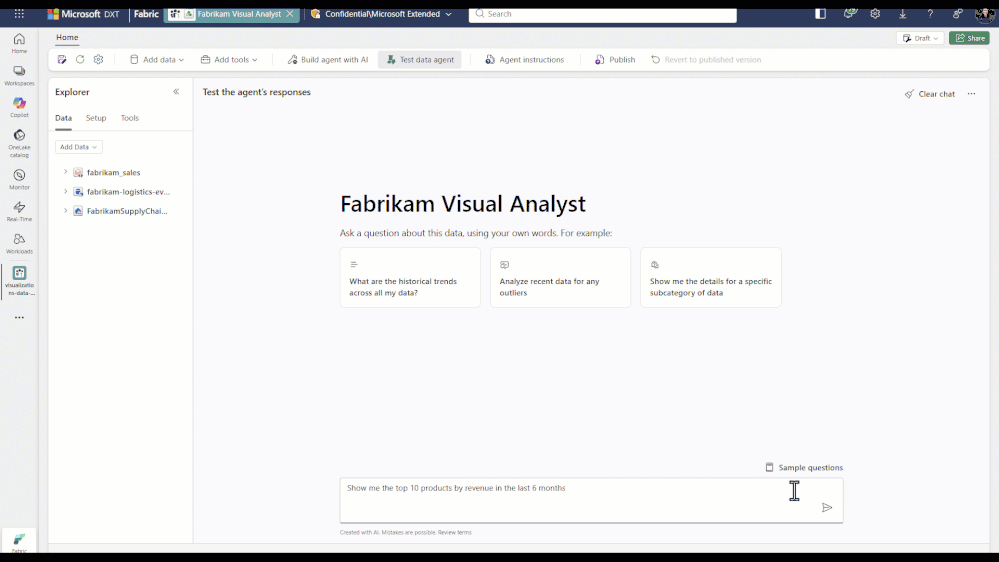The image size is (999, 562).
Task: Click the new chat edit icon in toolbar
Action: 62,59
